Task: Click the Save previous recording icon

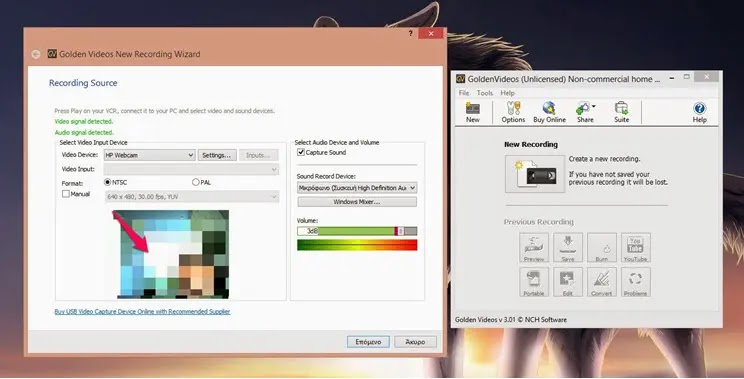Action: 568,248
